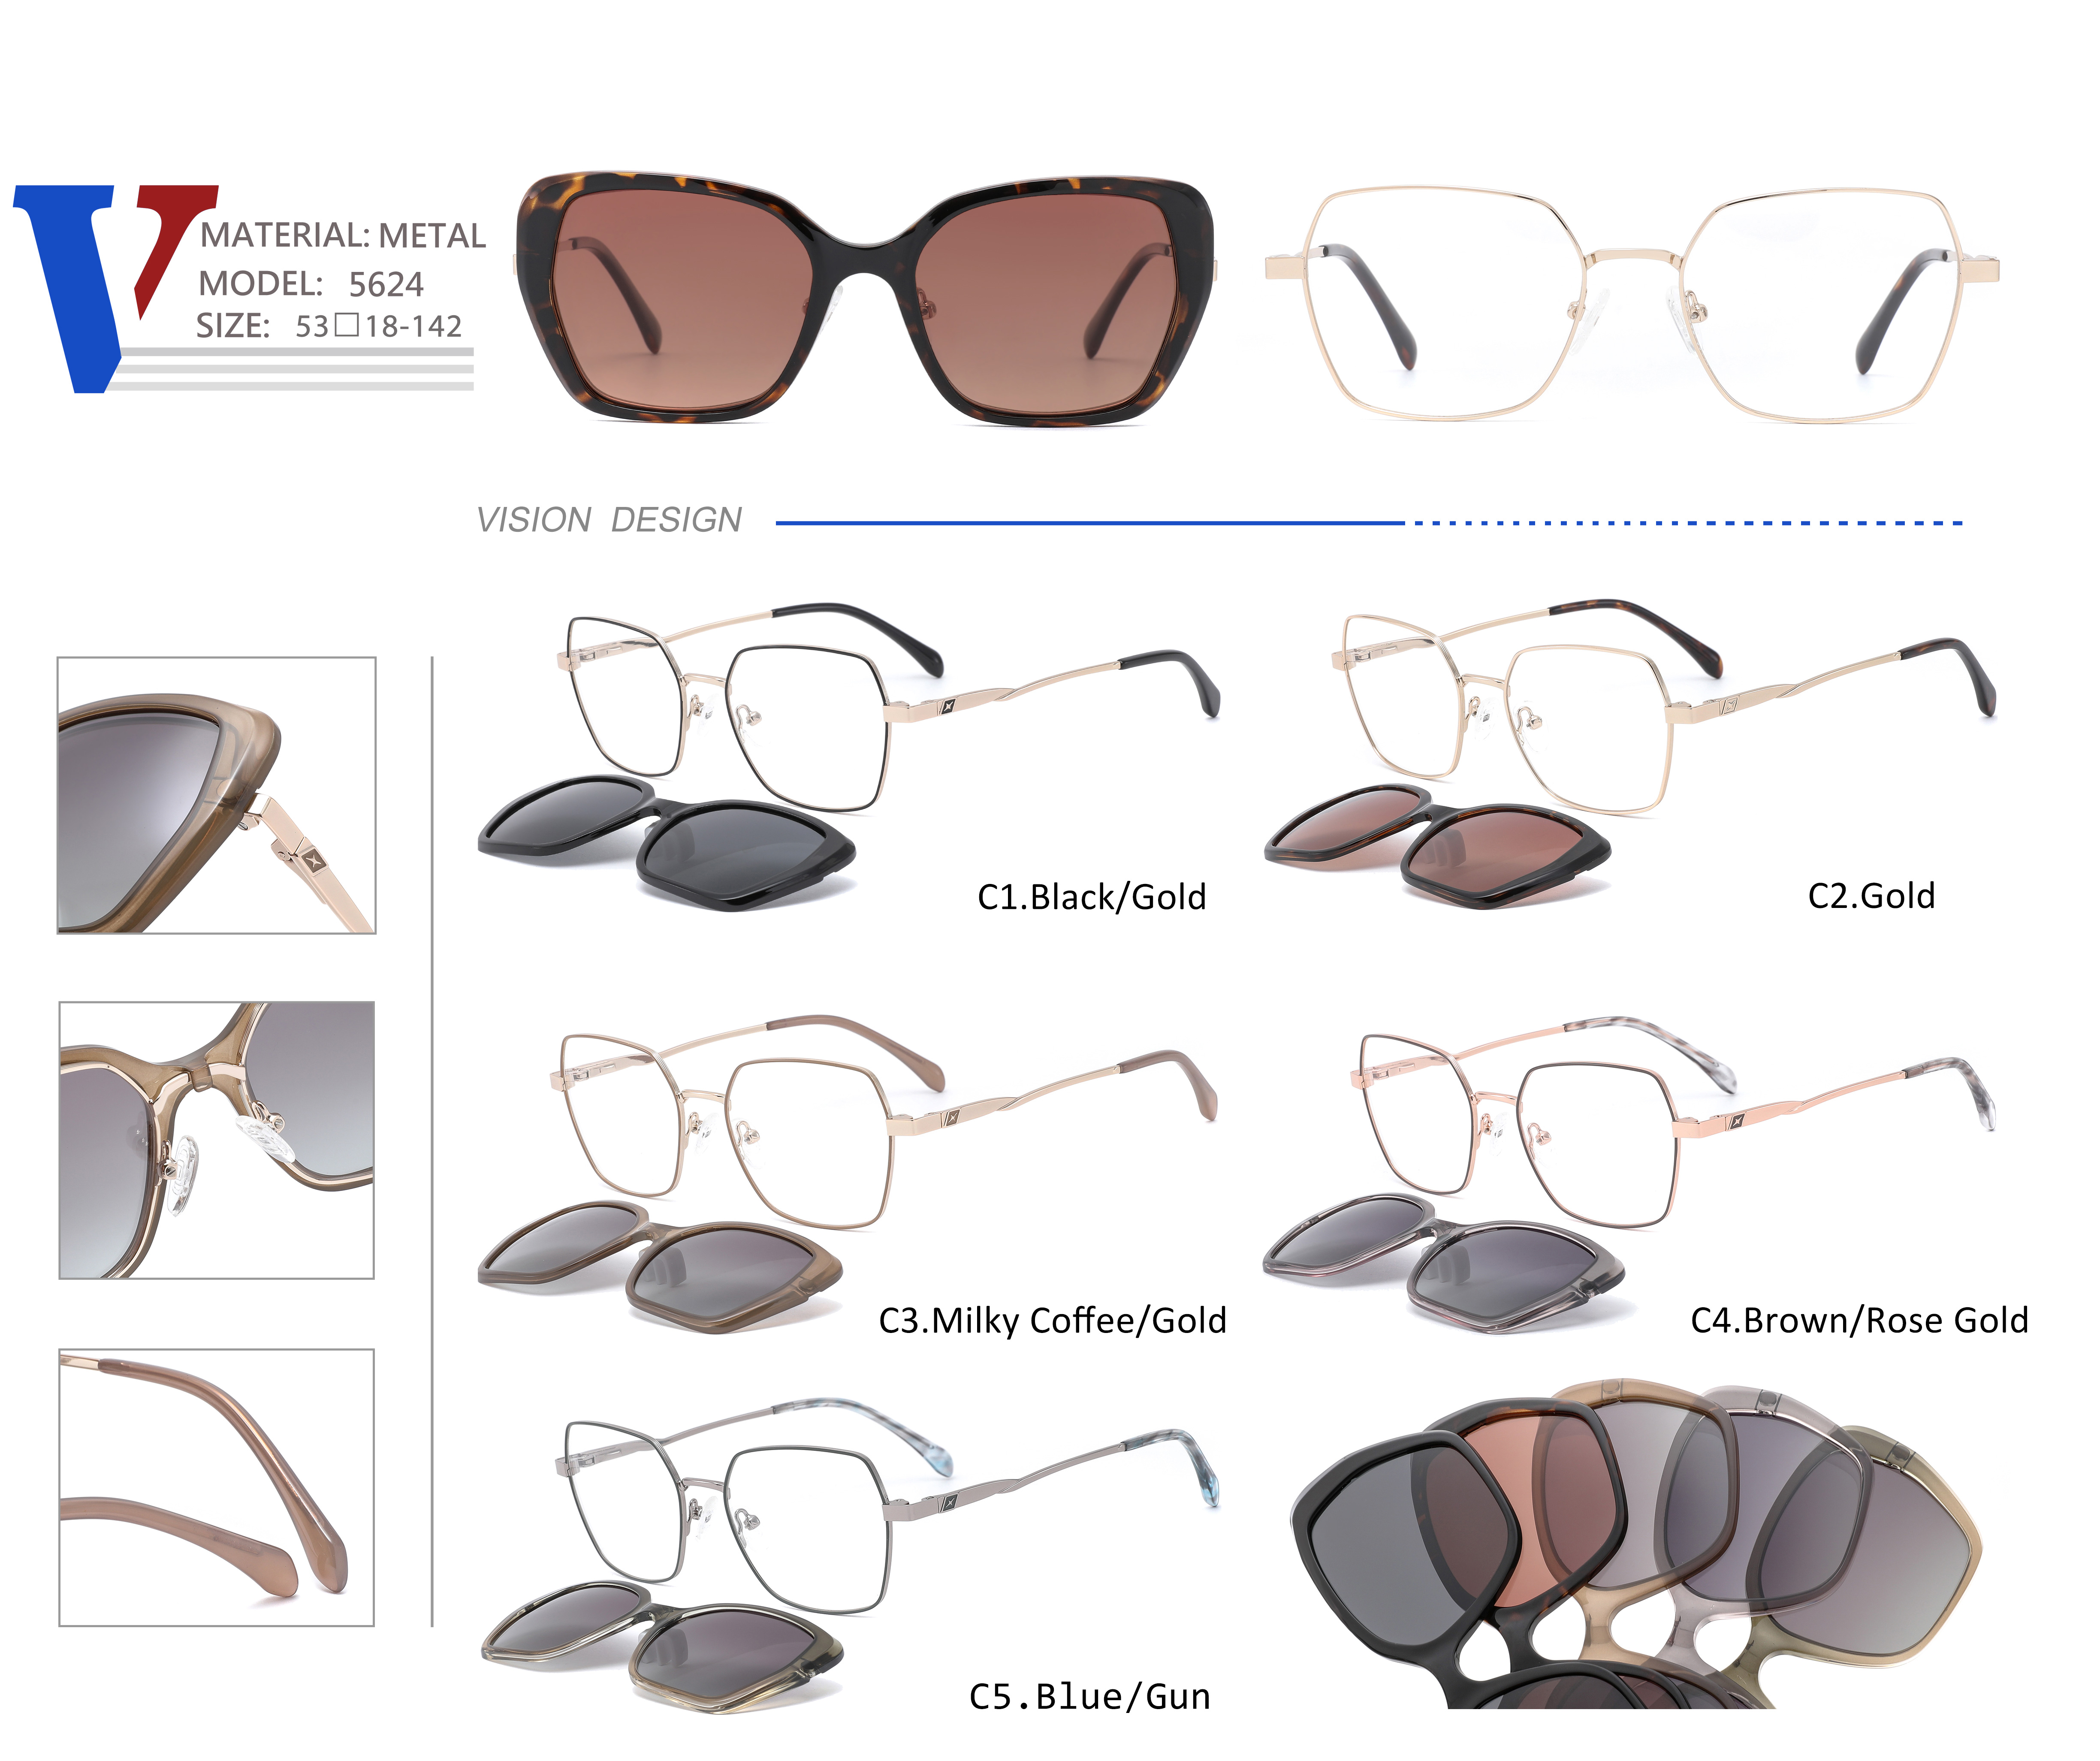Image resolution: width=2100 pixels, height=1761 pixels.
Task: Select the C3.Milky Coffee/Gold label
Action: tap(1052, 1321)
